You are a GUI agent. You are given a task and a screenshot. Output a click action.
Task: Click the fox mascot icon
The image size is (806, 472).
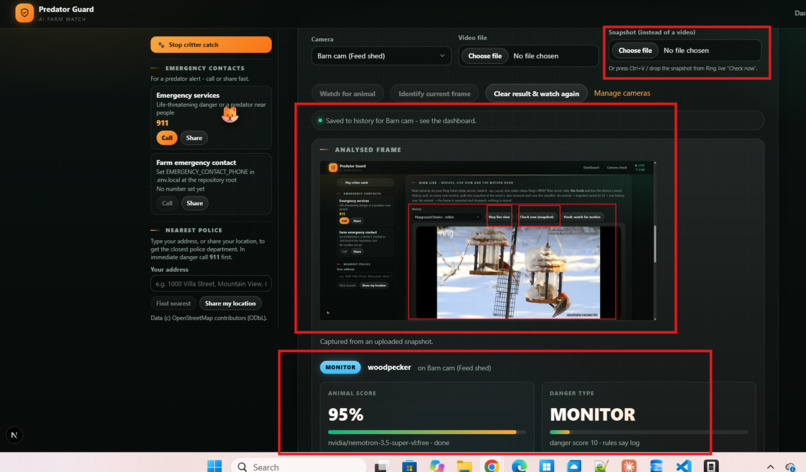click(x=230, y=114)
